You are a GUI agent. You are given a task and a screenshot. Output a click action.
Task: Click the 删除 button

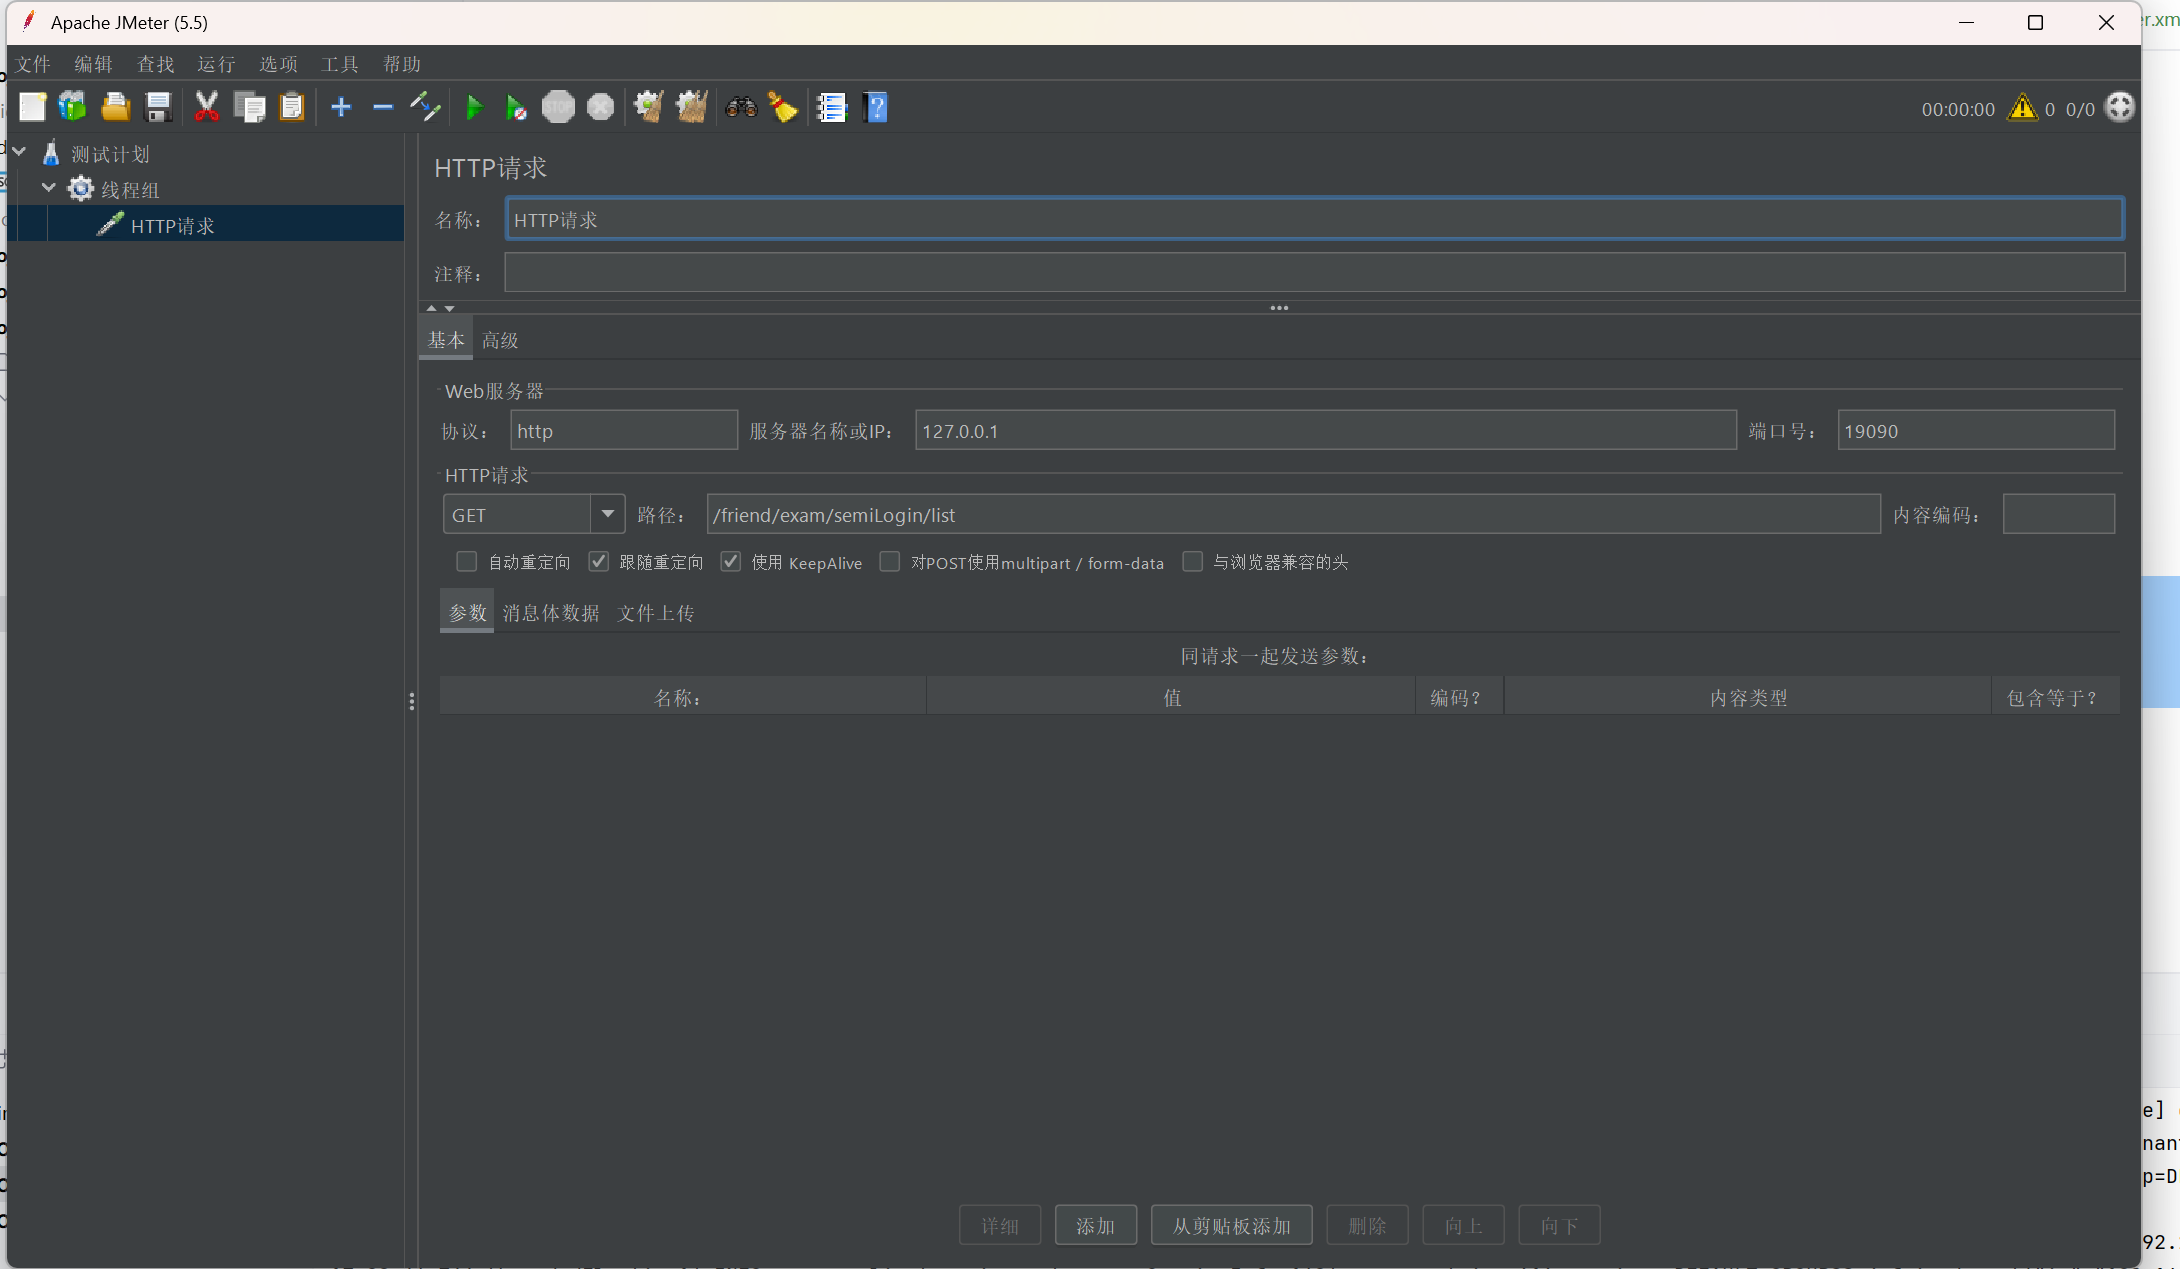pos(1367,1225)
